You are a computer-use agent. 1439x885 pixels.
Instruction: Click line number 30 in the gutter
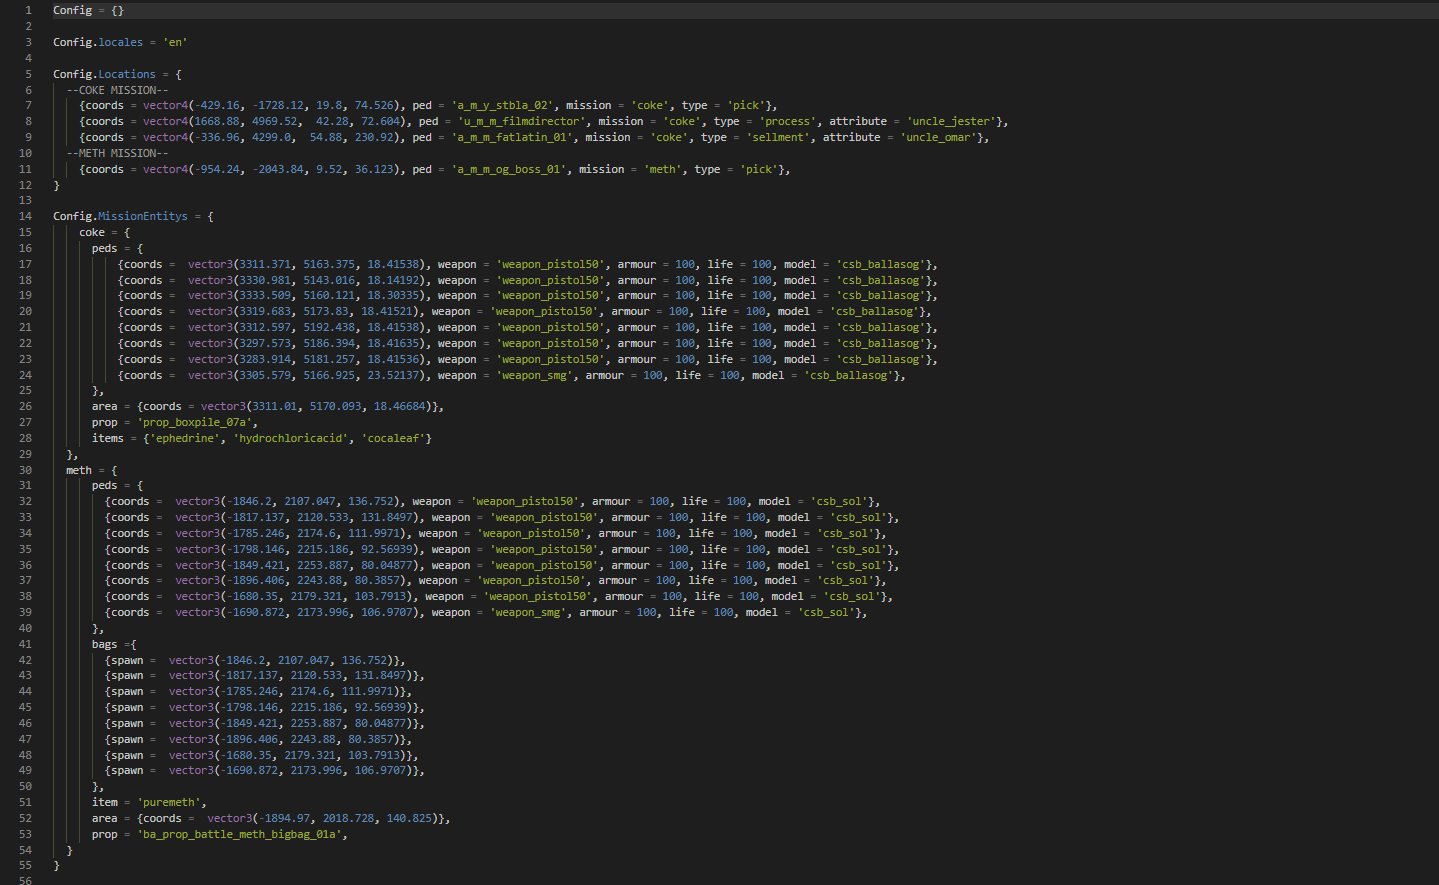(25, 470)
